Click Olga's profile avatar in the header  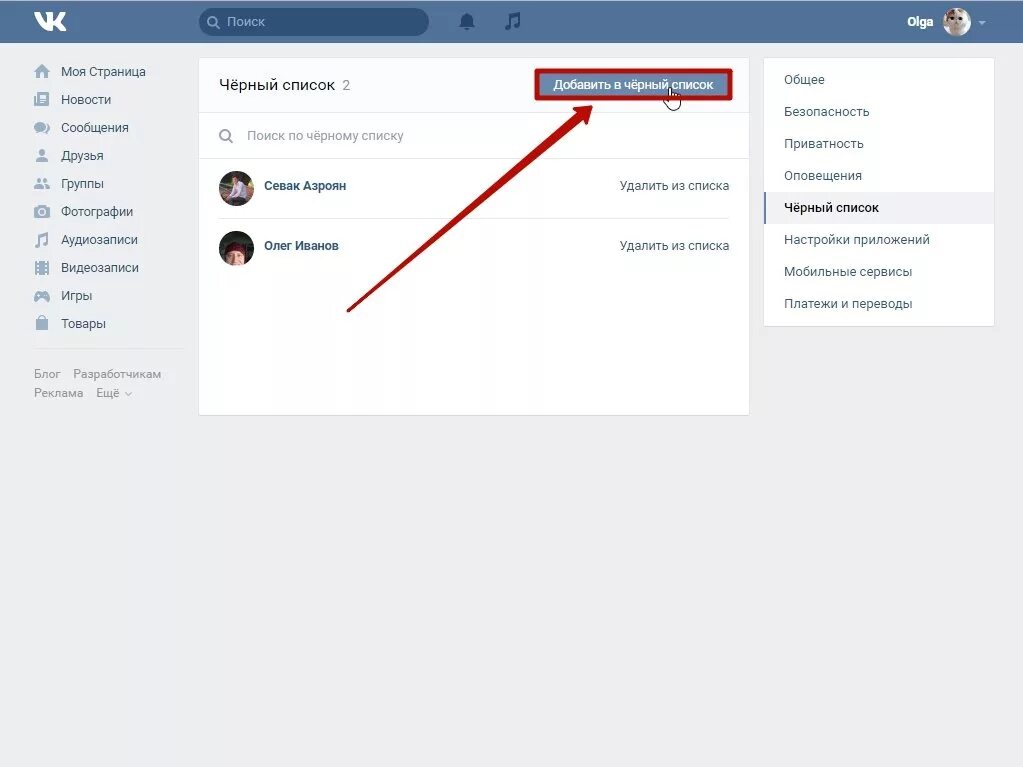point(956,22)
